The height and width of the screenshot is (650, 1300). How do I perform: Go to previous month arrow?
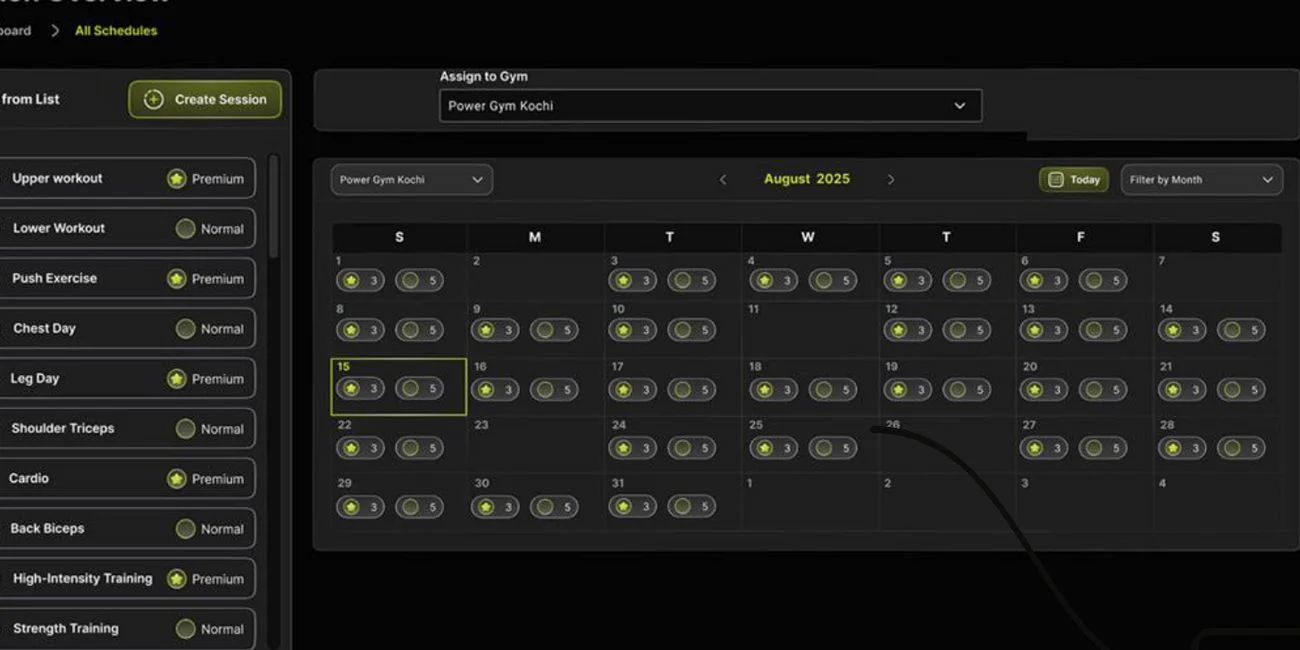point(723,180)
